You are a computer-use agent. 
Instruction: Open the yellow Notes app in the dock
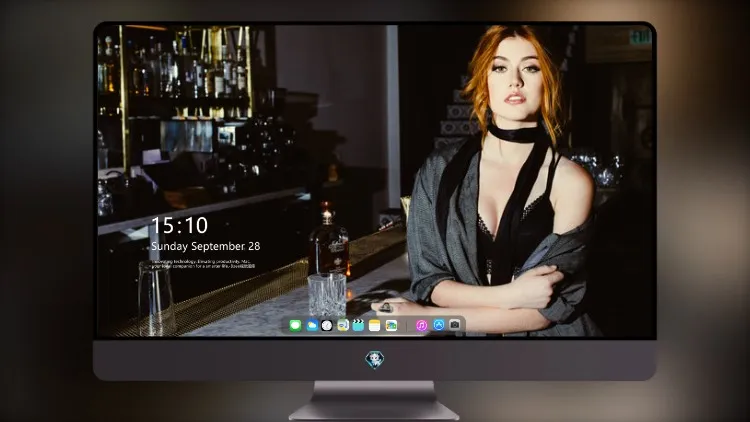(375, 325)
